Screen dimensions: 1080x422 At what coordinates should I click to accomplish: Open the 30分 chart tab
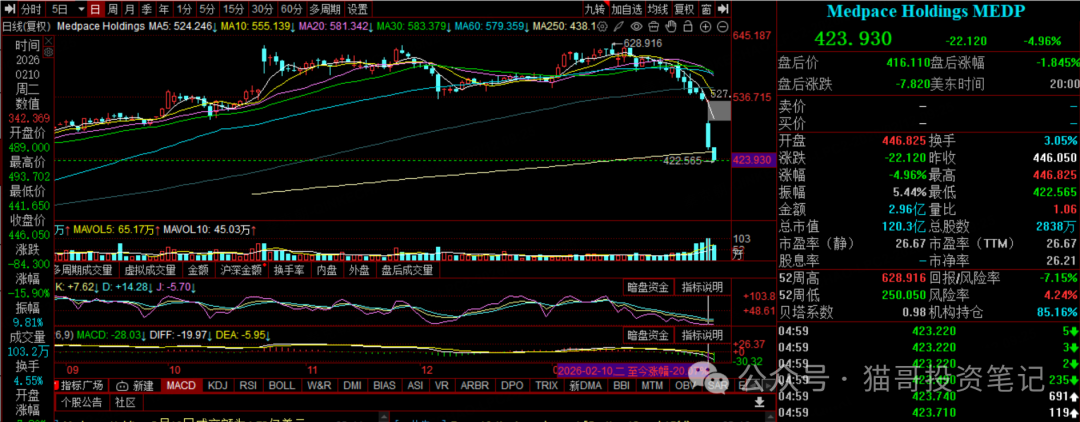[x=262, y=9]
